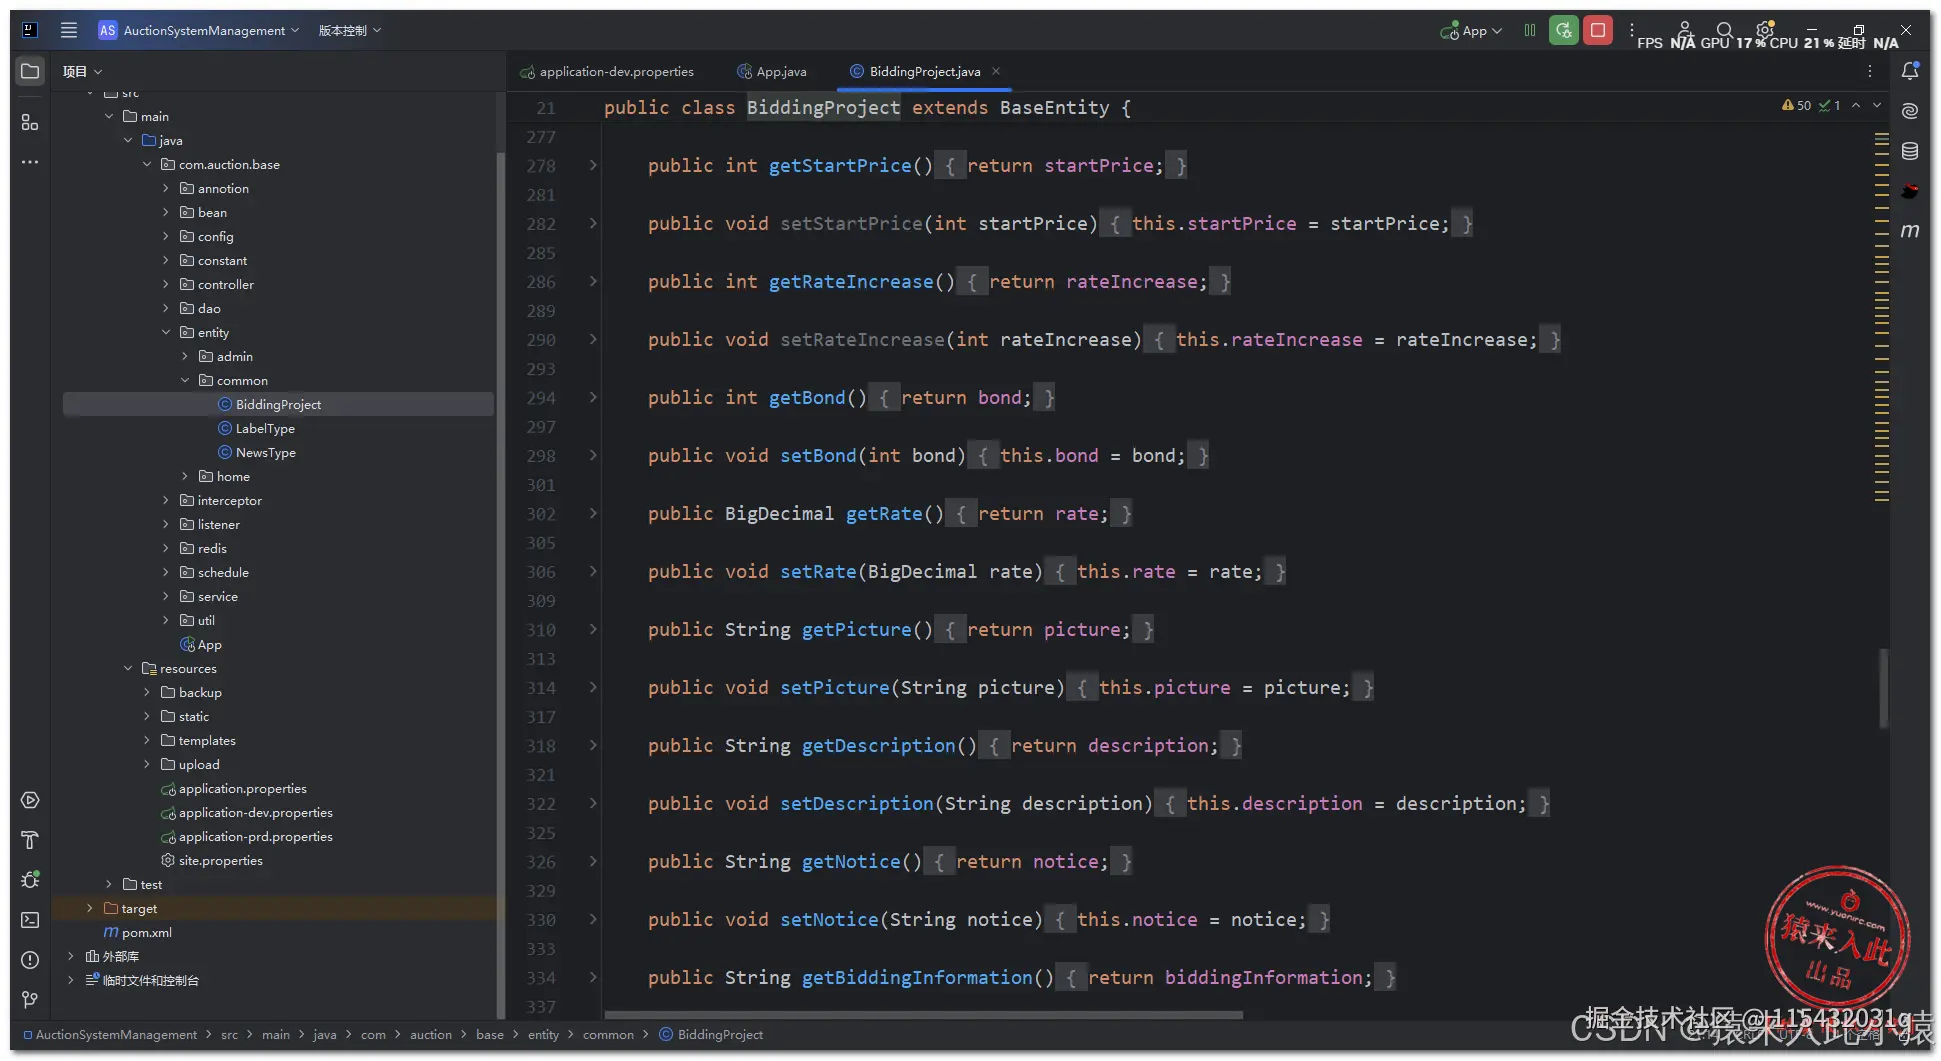Unfold the getStartPrice method

click(593, 165)
